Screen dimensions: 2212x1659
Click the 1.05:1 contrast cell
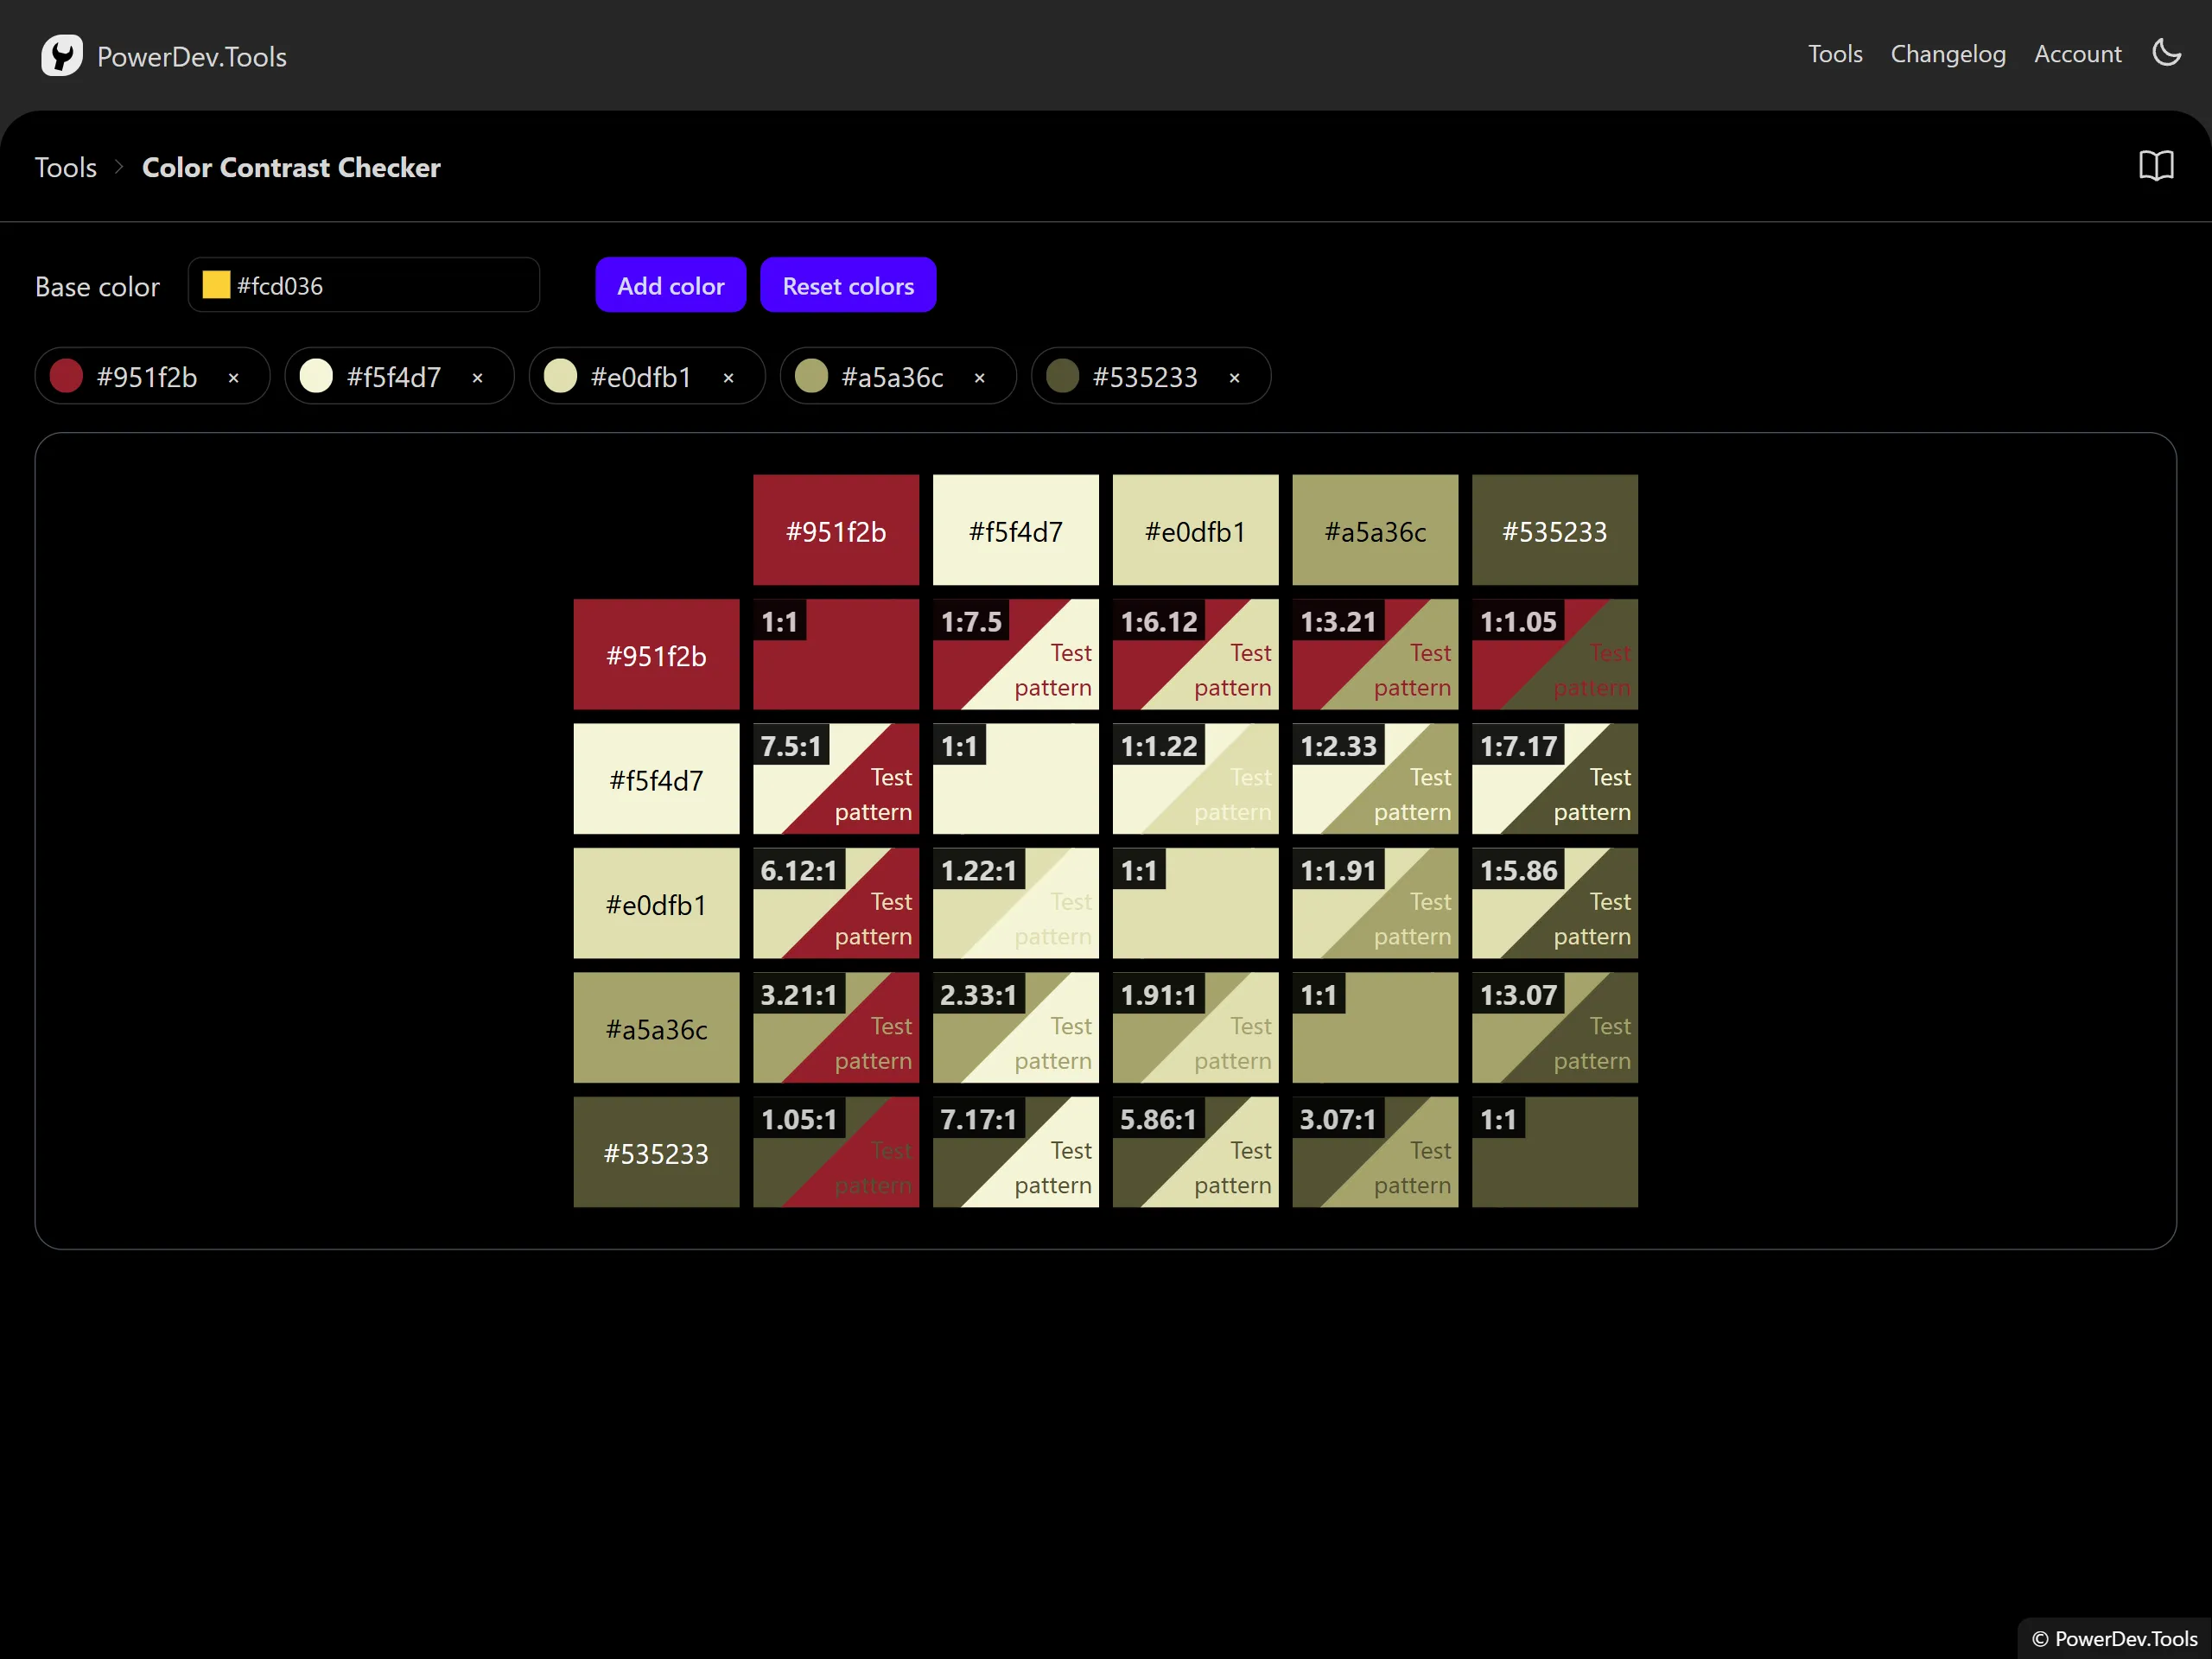[x=836, y=1153]
